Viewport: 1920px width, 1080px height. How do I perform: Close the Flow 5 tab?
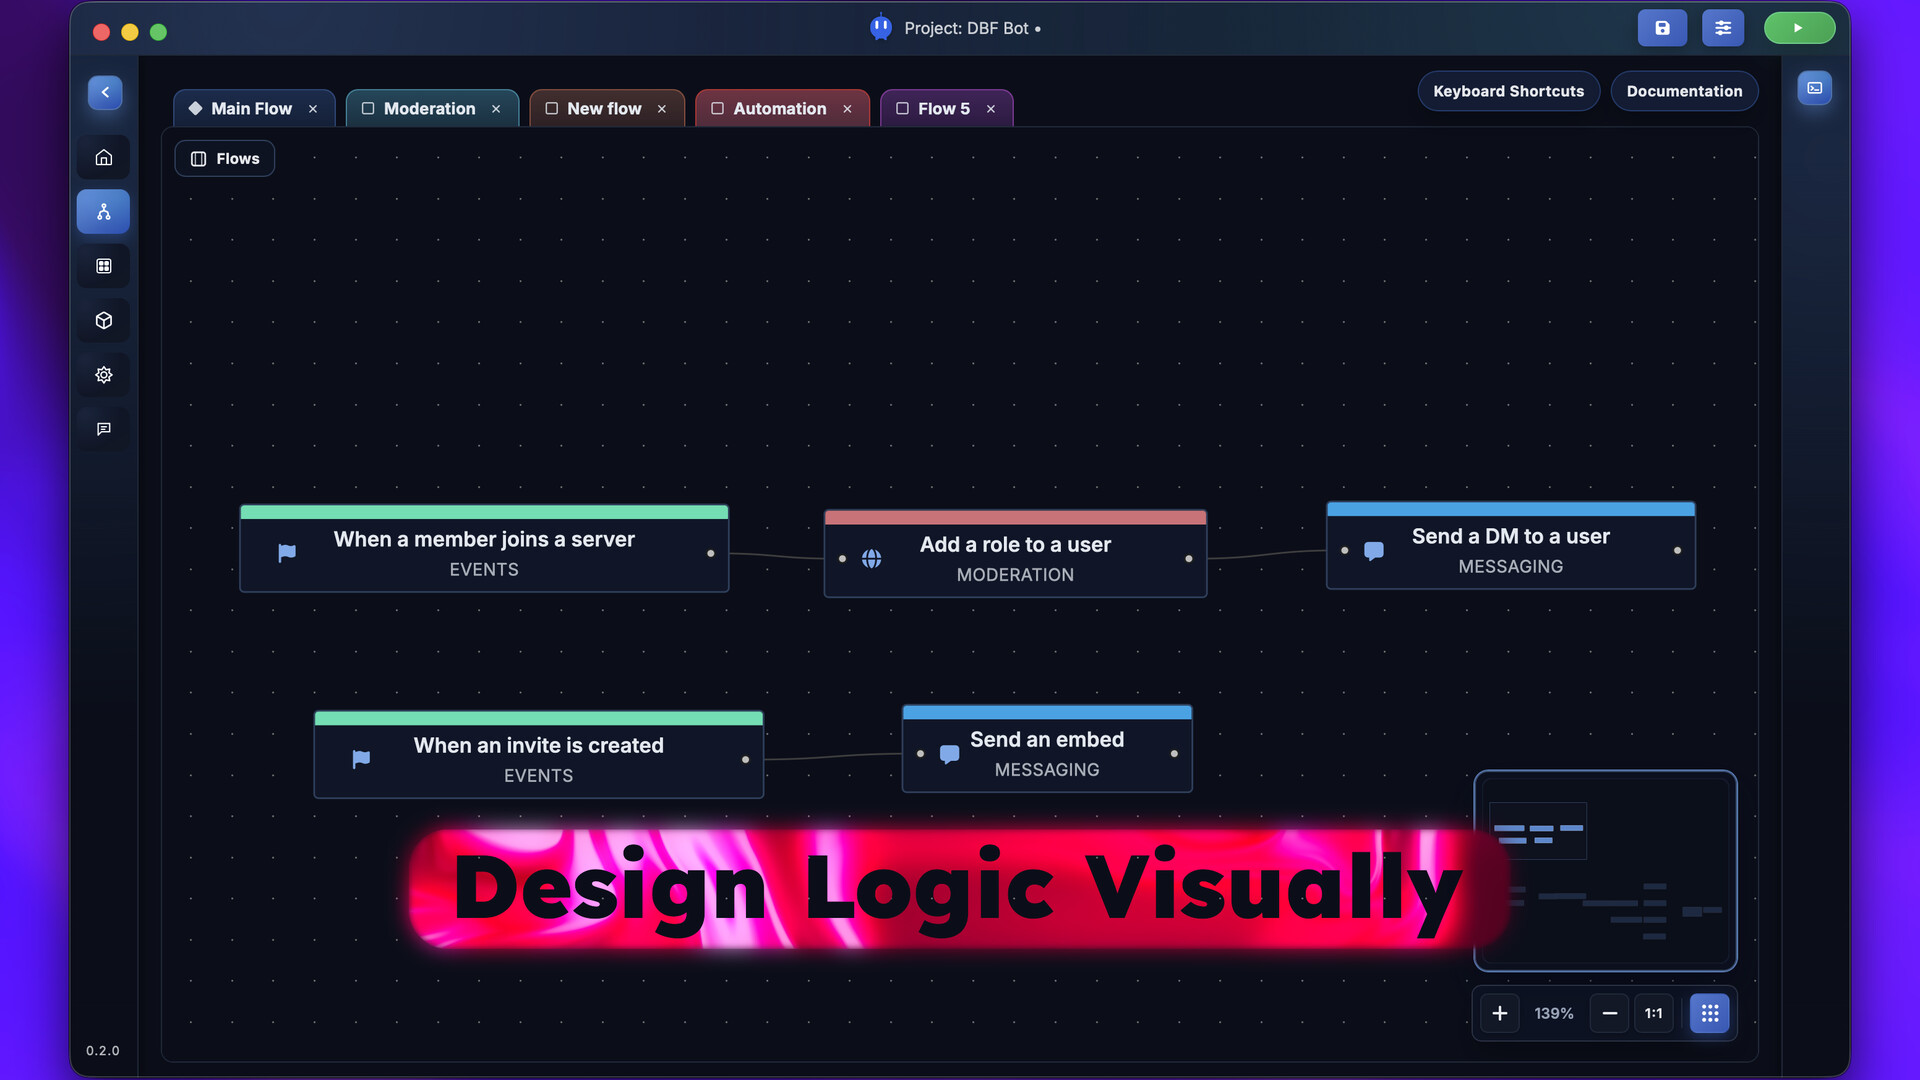pyautogui.click(x=991, y=109)
